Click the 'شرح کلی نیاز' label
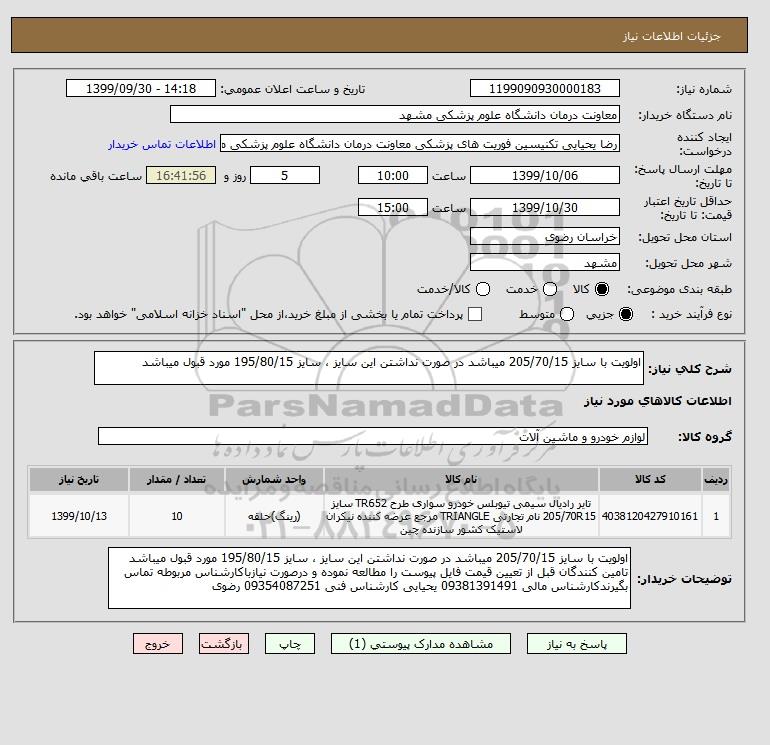The width and height of the screenshot is (770, 745). point(690,369)
